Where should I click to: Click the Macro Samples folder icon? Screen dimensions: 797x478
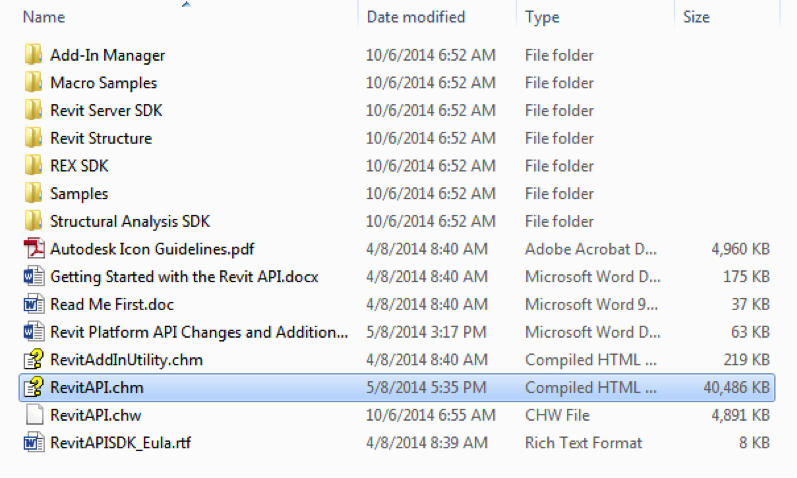coord(34,82)
